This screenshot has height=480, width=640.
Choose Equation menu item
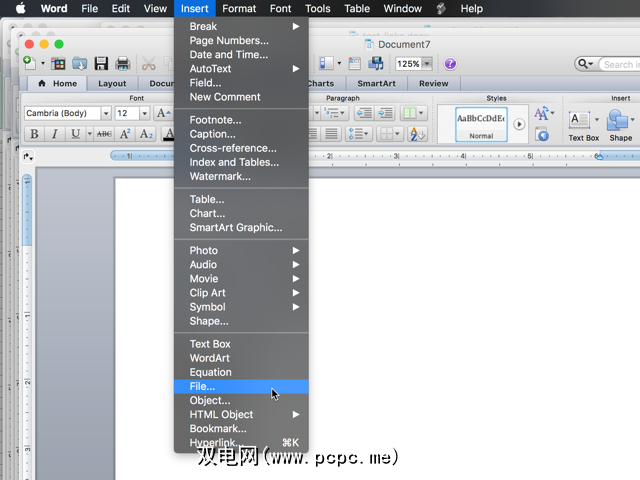(241, 372)
